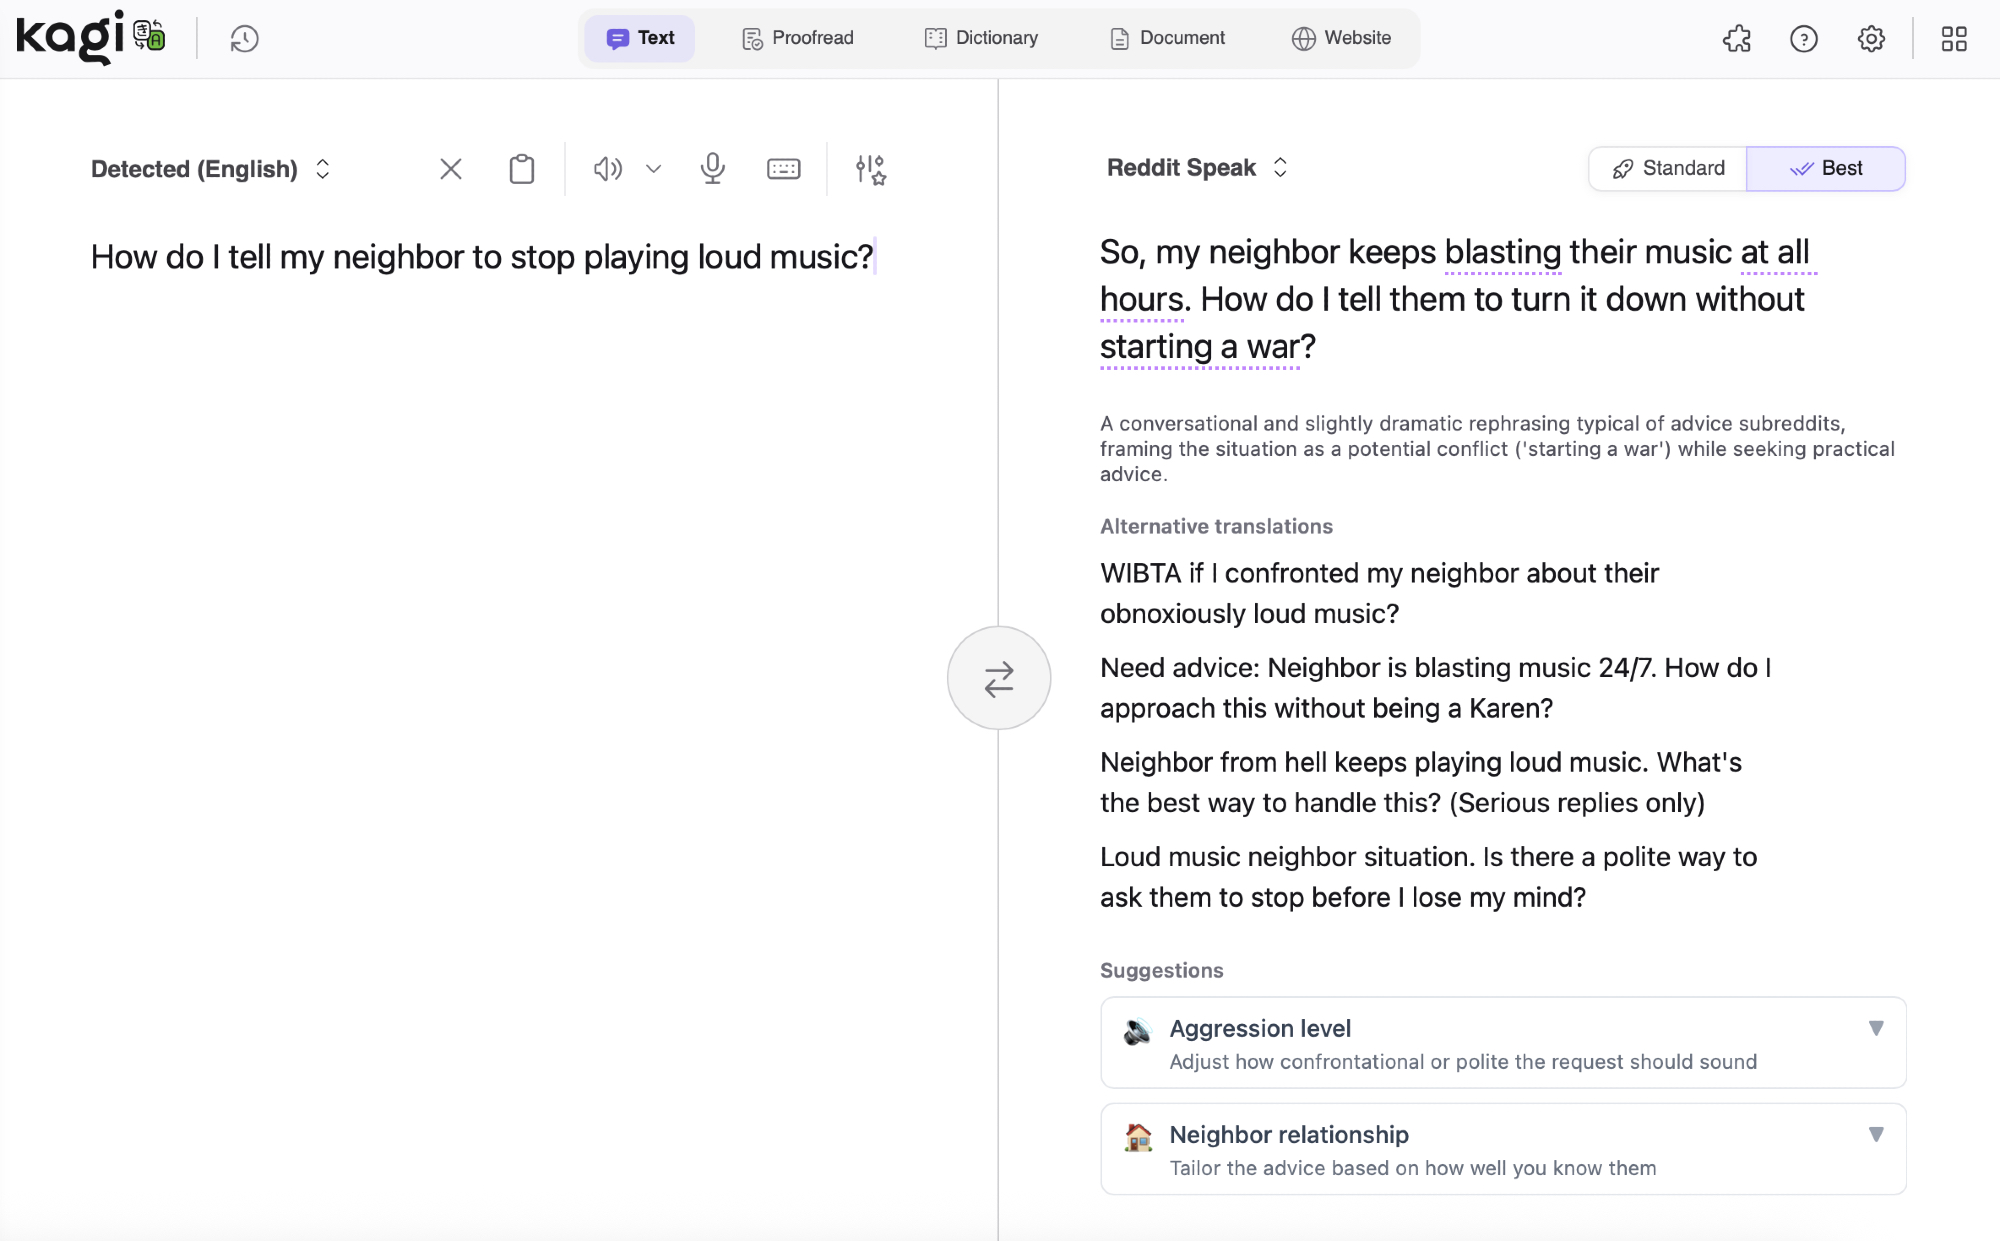Open the virtual keyboard icon

(x=783, y=169)
